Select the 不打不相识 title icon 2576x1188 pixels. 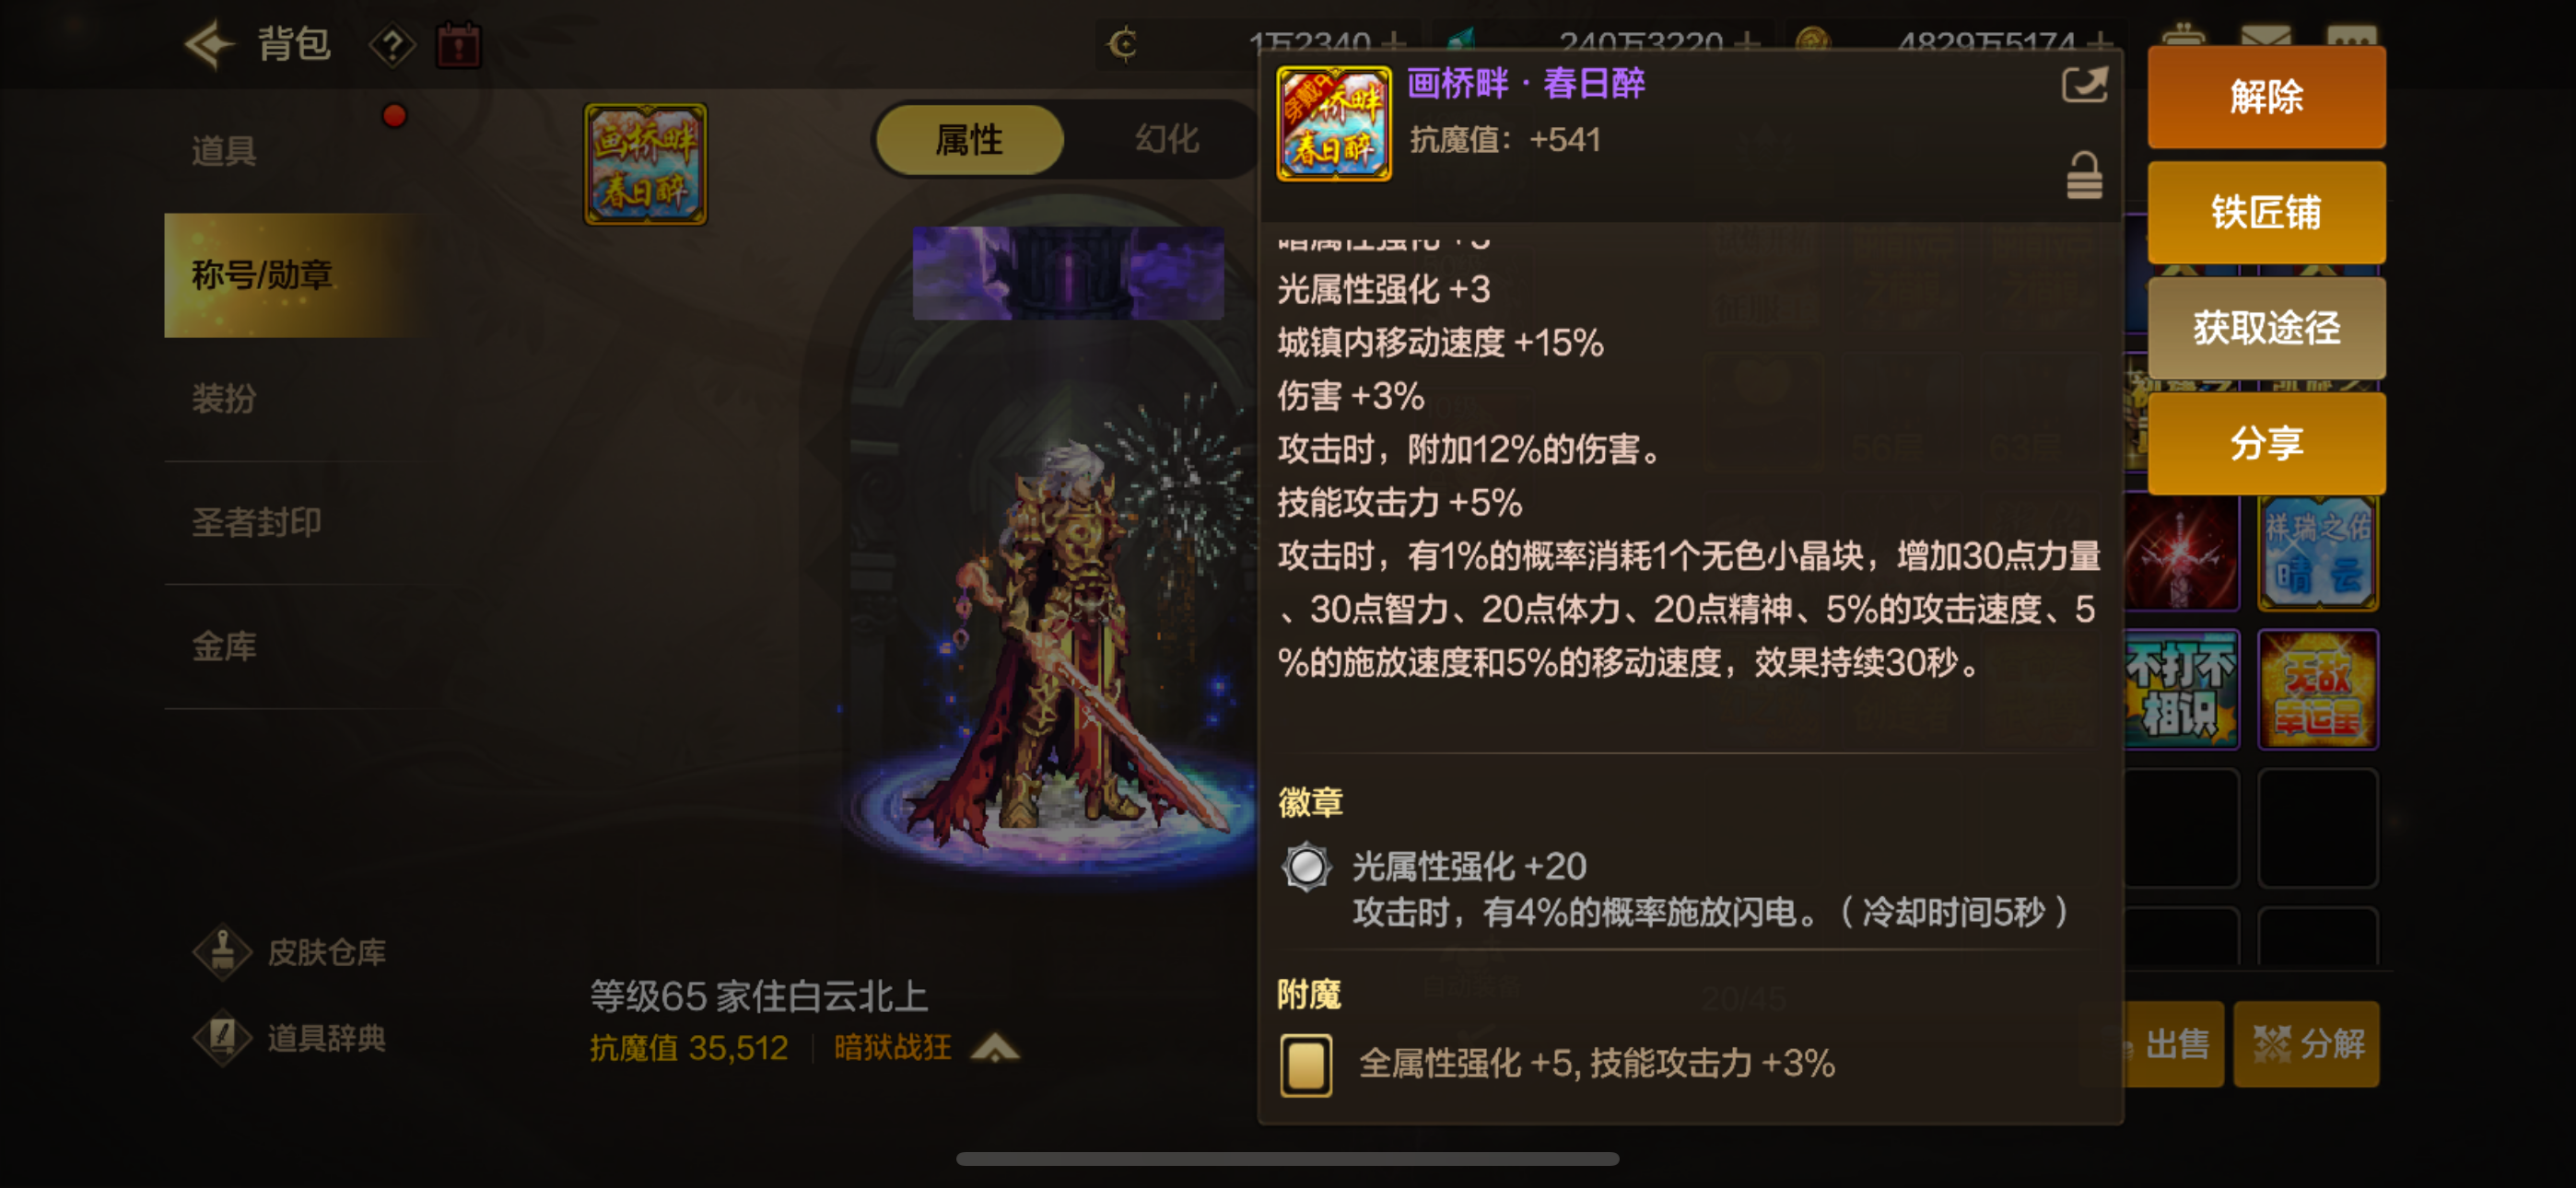pos(2180,689)
